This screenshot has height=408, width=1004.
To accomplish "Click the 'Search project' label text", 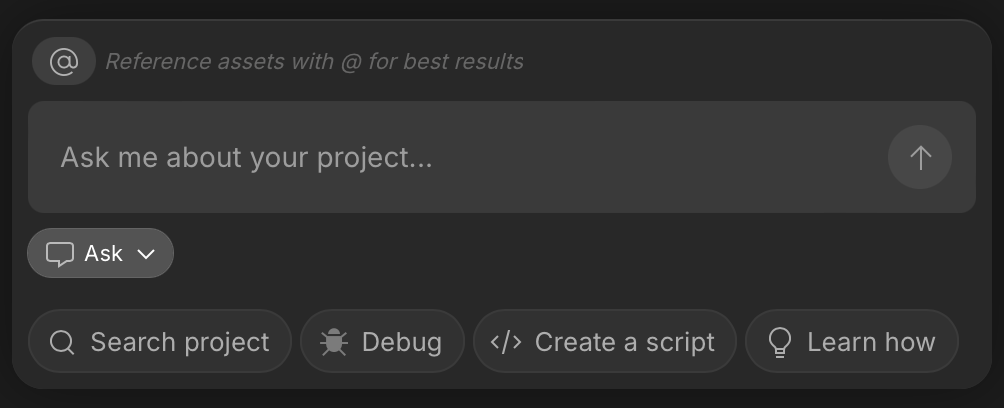I will pyautogui.click(x=180, y=343).
